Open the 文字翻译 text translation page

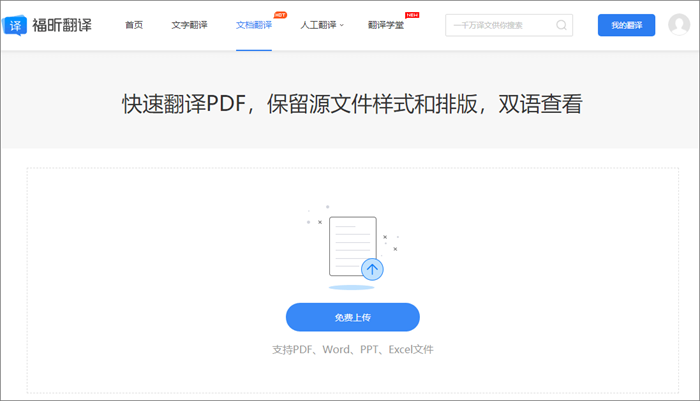[x=189, y=25]
